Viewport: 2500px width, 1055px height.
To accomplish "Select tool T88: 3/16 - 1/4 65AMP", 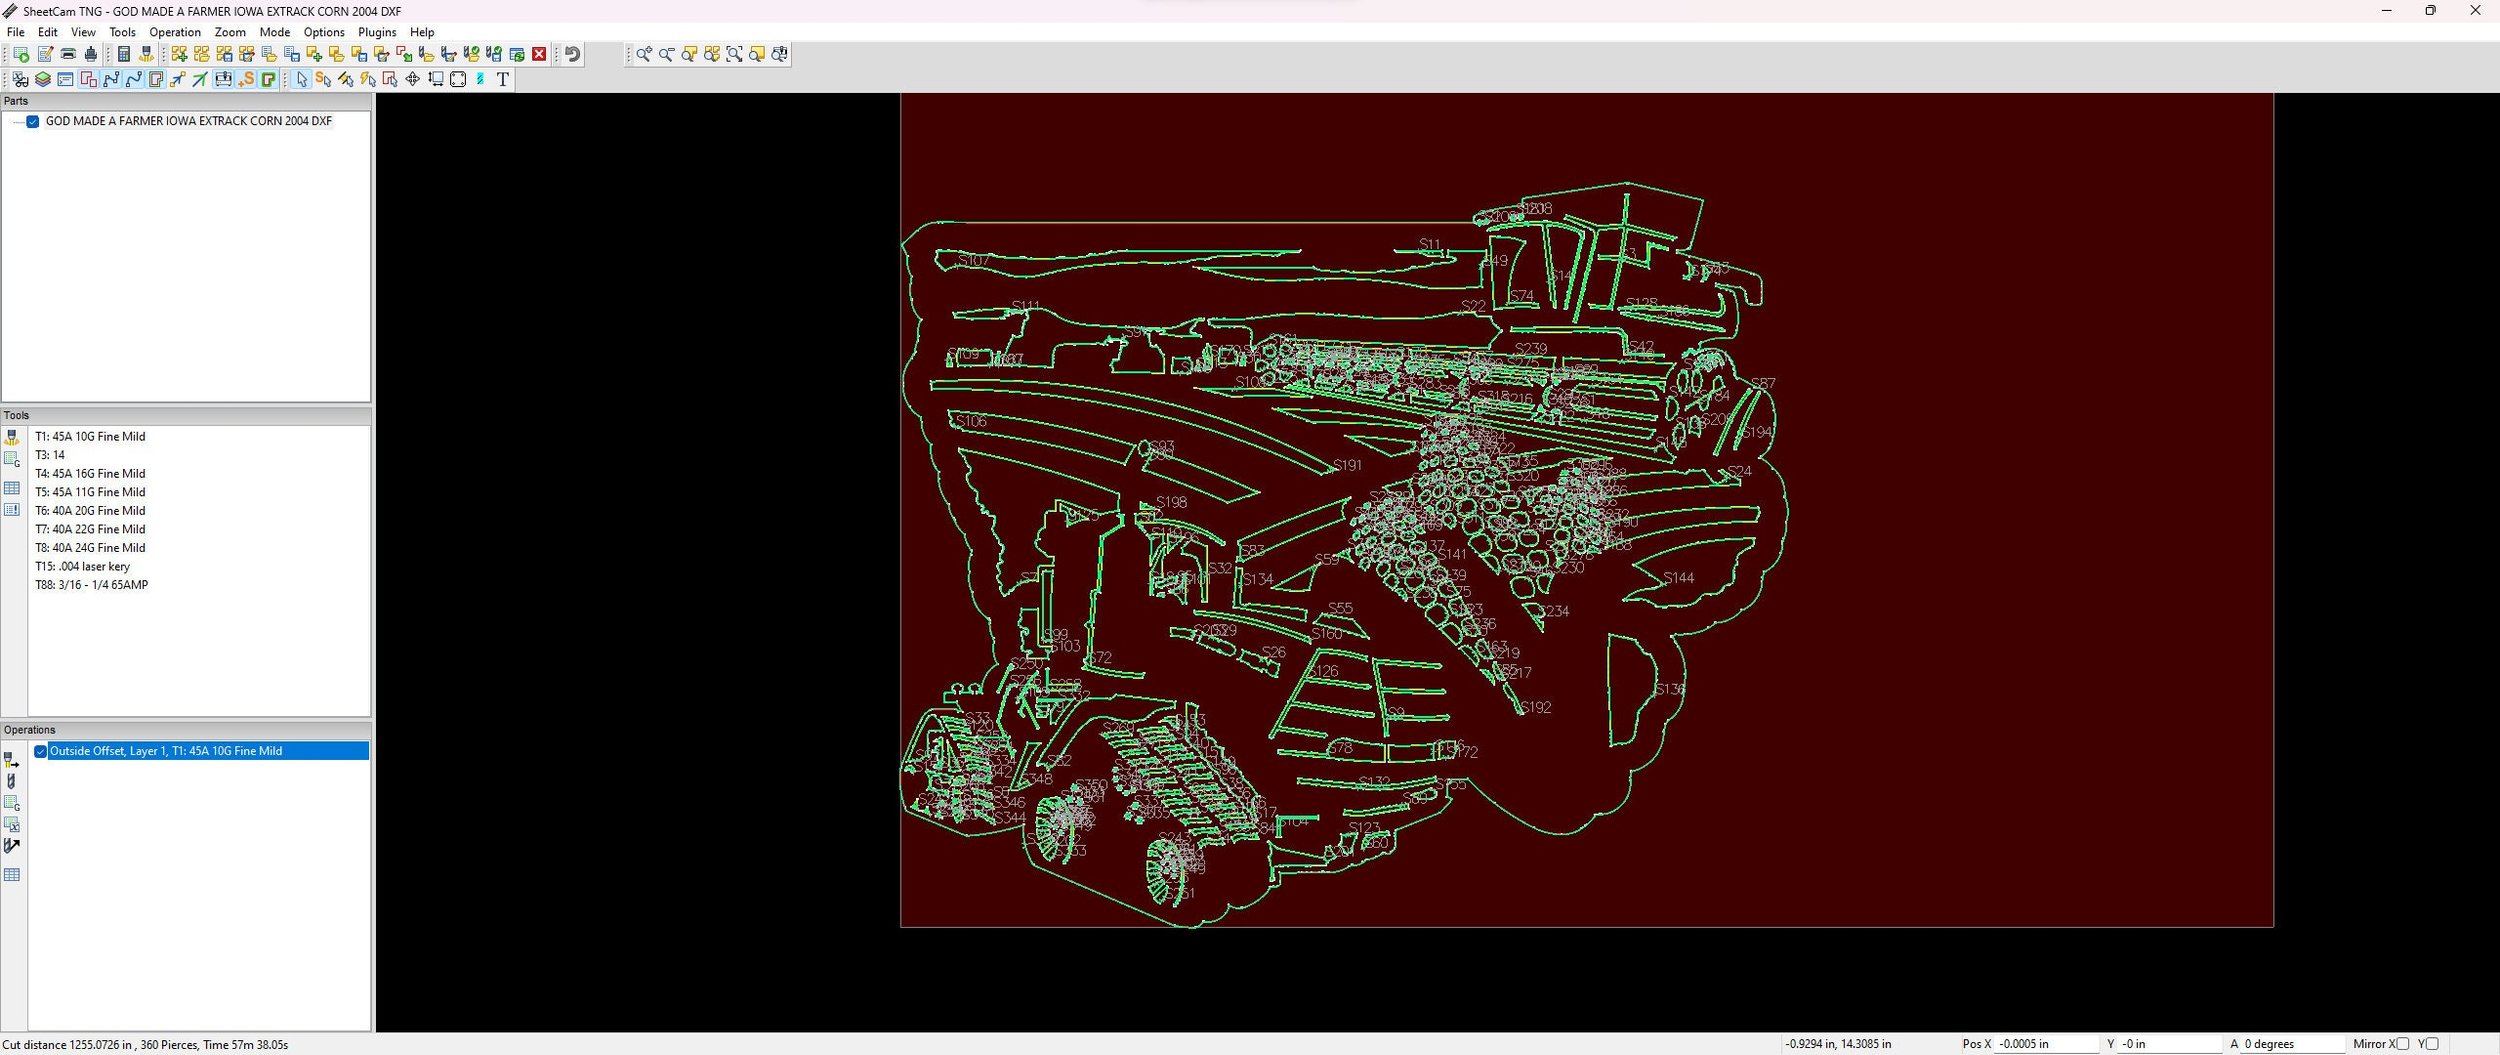I will point(92,585).
